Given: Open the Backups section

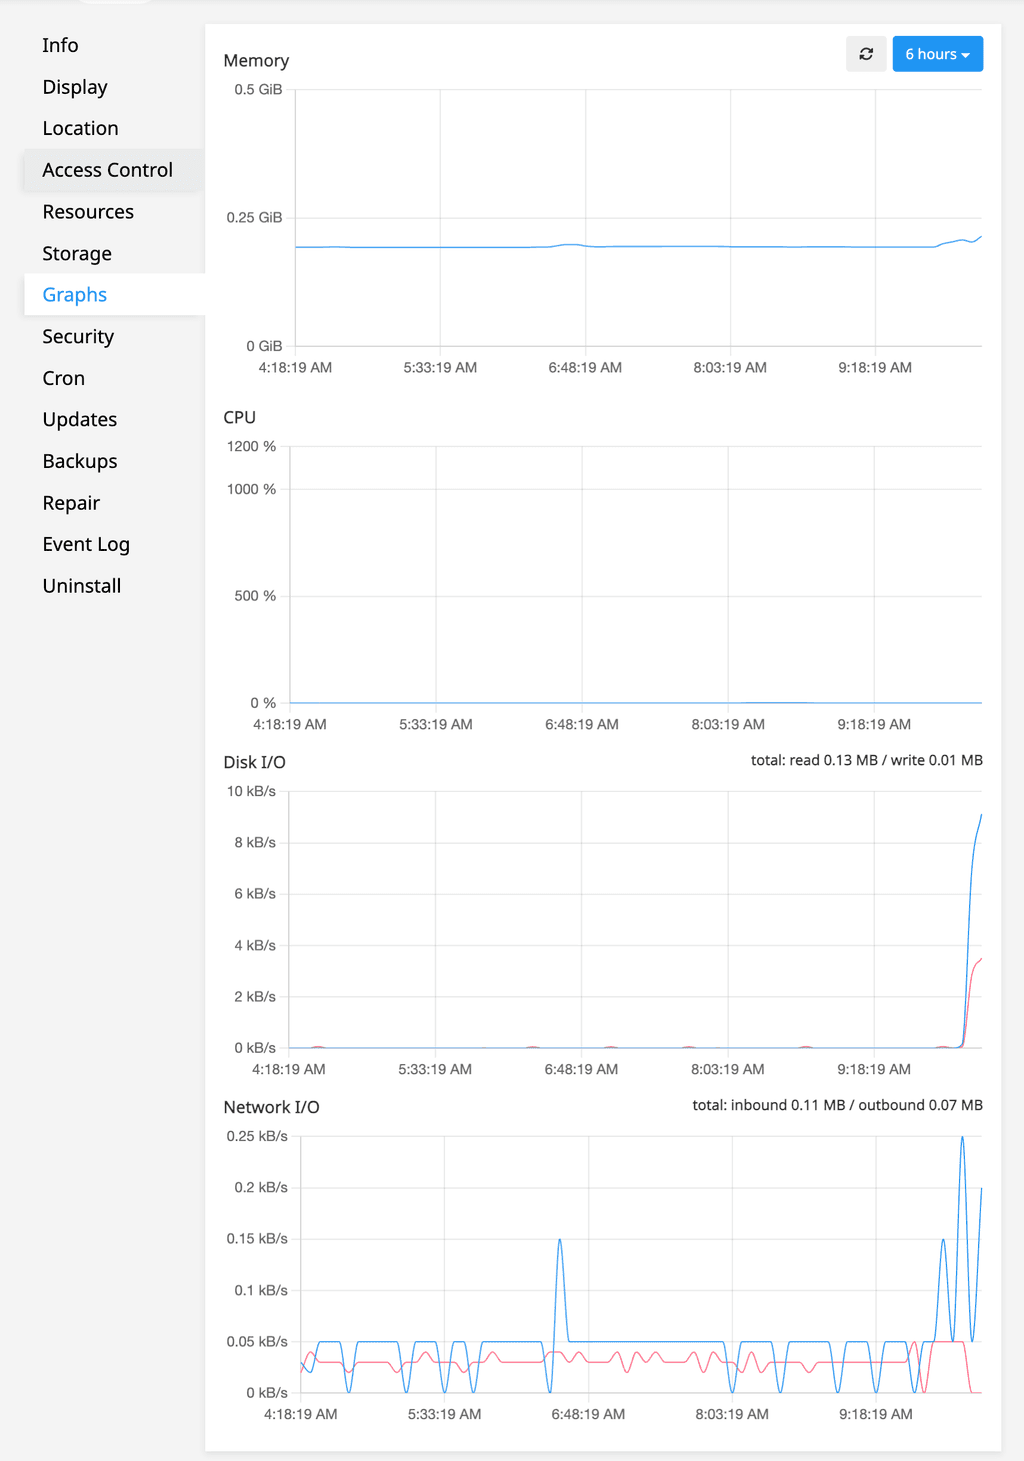Looking at the screenshot, I should pyautogui.click(x=79, y=461).
